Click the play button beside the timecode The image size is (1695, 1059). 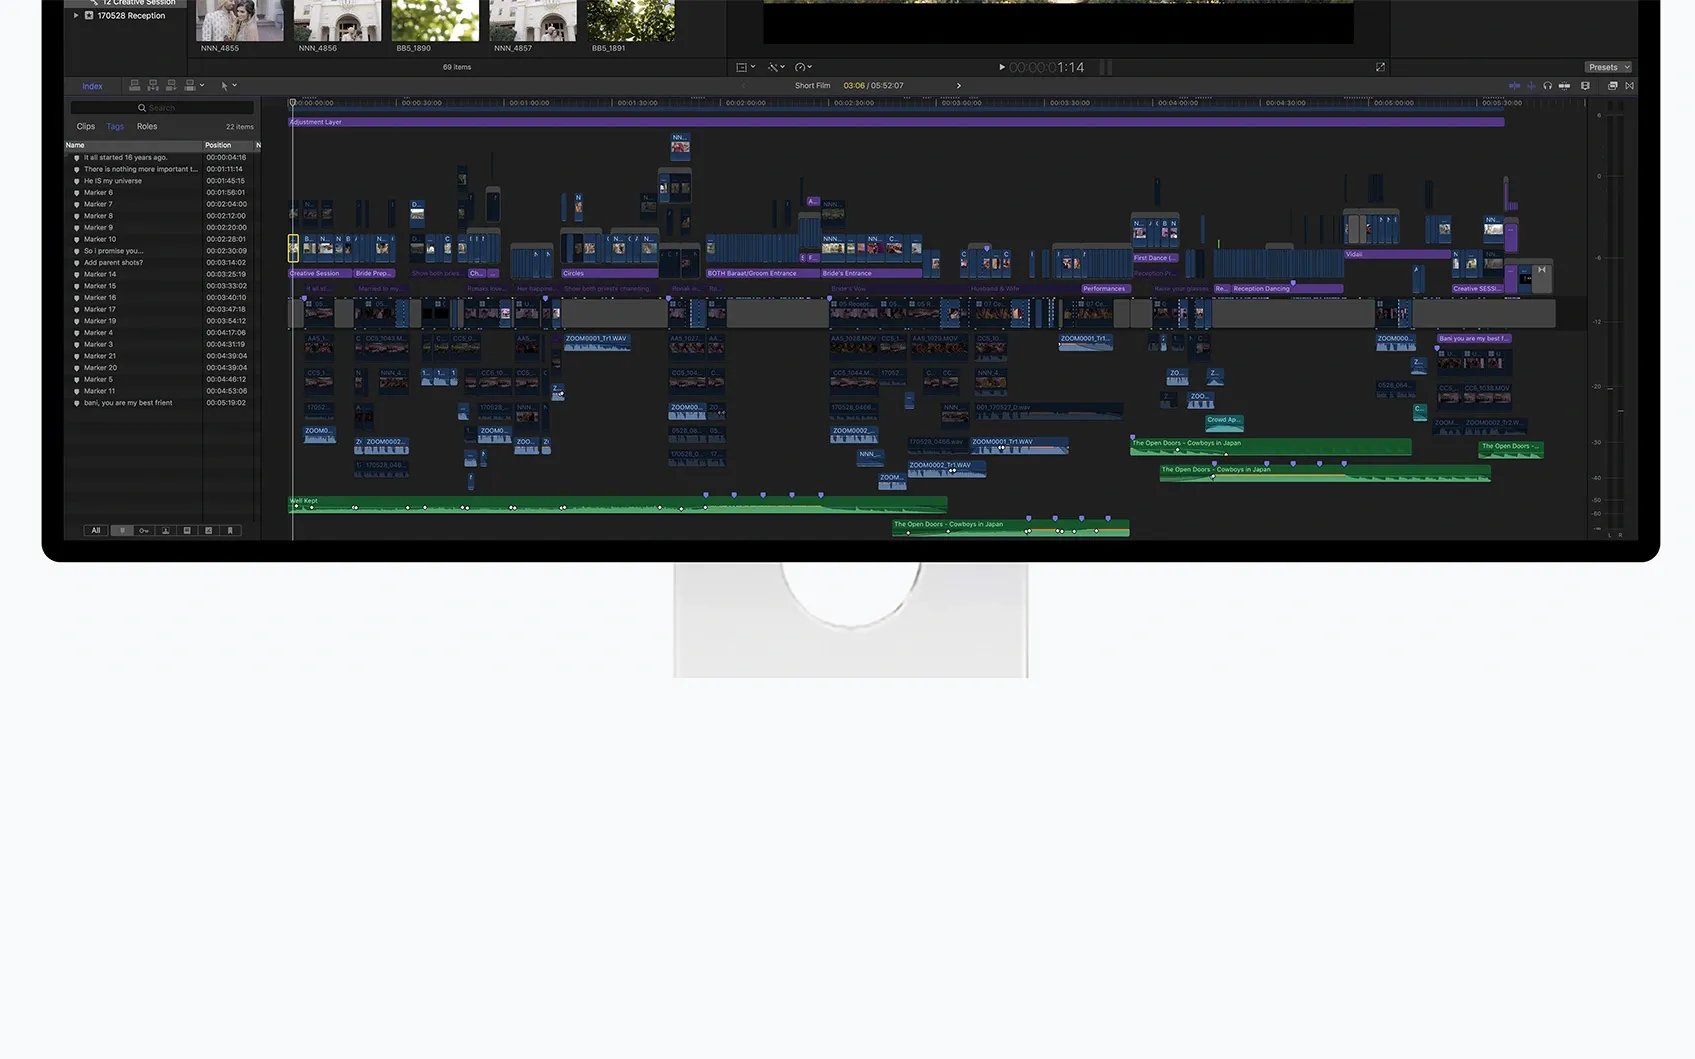pyautogui.click(x=1002, y=67)
